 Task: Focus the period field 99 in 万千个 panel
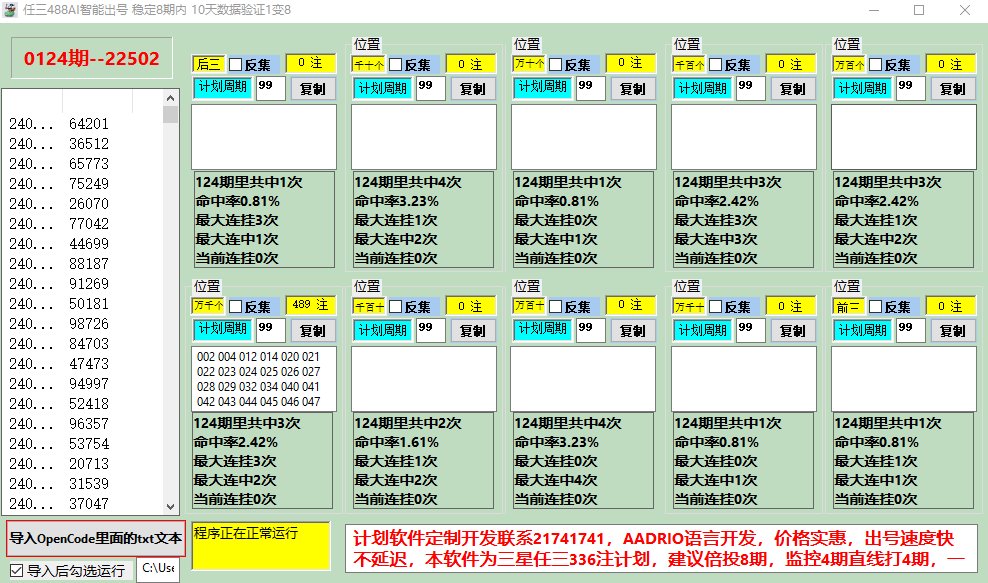click(271, 330)
